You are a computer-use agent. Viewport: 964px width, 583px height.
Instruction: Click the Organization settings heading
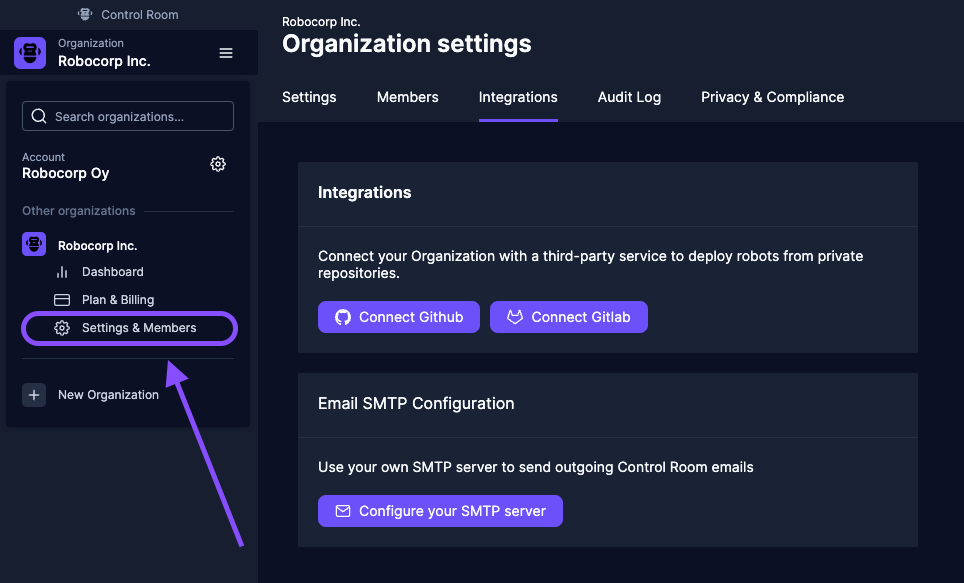[x=406, y=44]
